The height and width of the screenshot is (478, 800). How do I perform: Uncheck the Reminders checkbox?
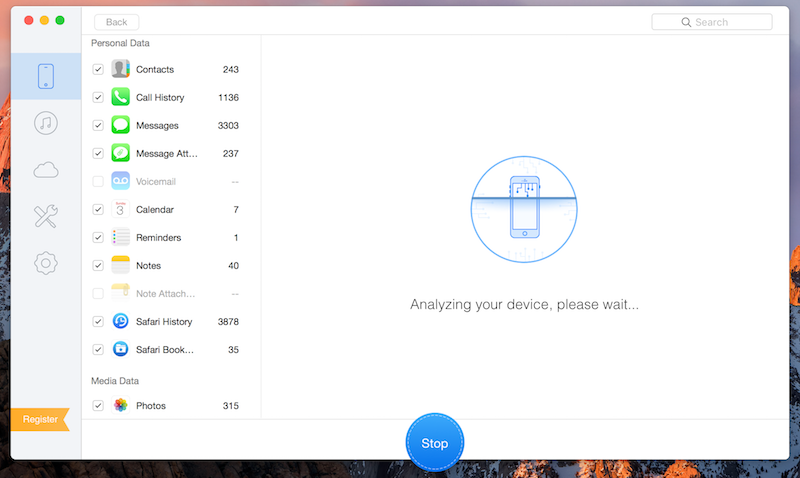pyautogui.click(x=98, y=237)
